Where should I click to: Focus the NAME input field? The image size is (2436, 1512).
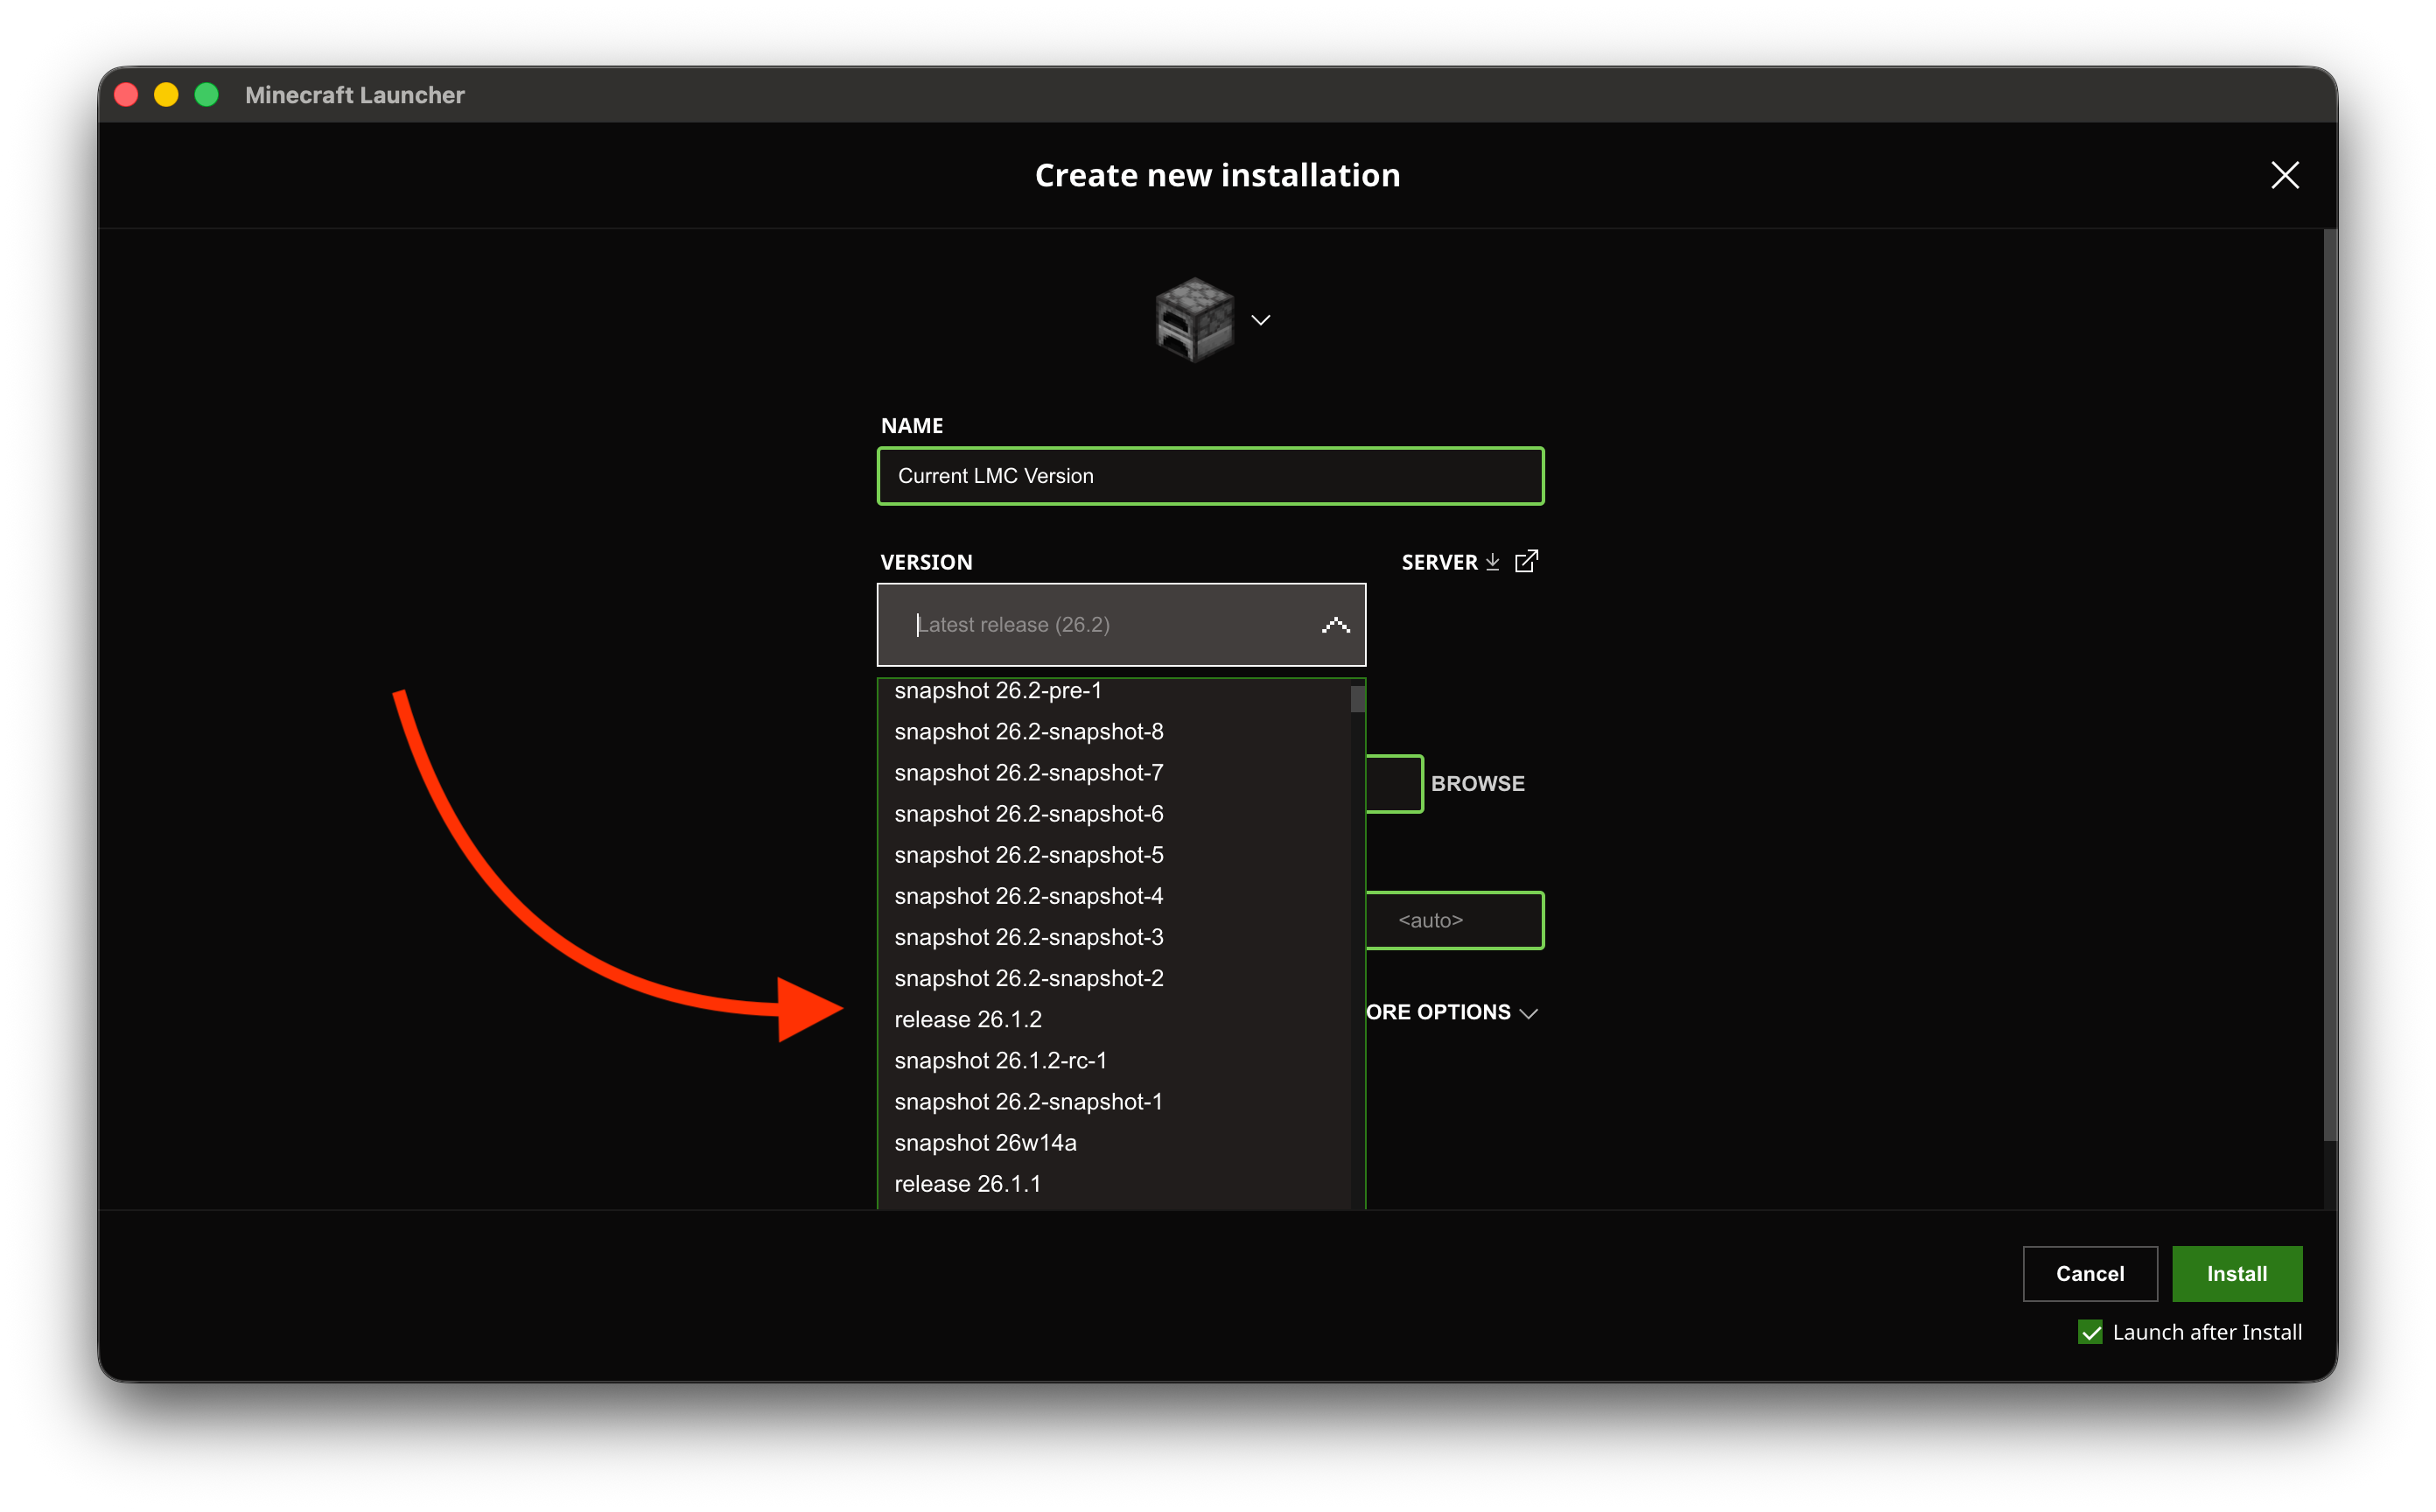click(x=1210, y=476)
